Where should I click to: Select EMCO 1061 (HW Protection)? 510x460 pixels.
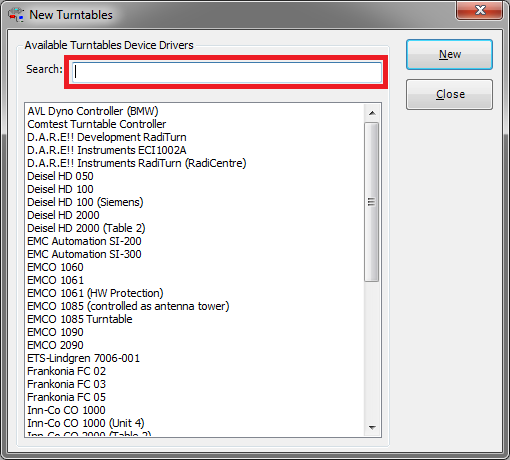(95, 293)
